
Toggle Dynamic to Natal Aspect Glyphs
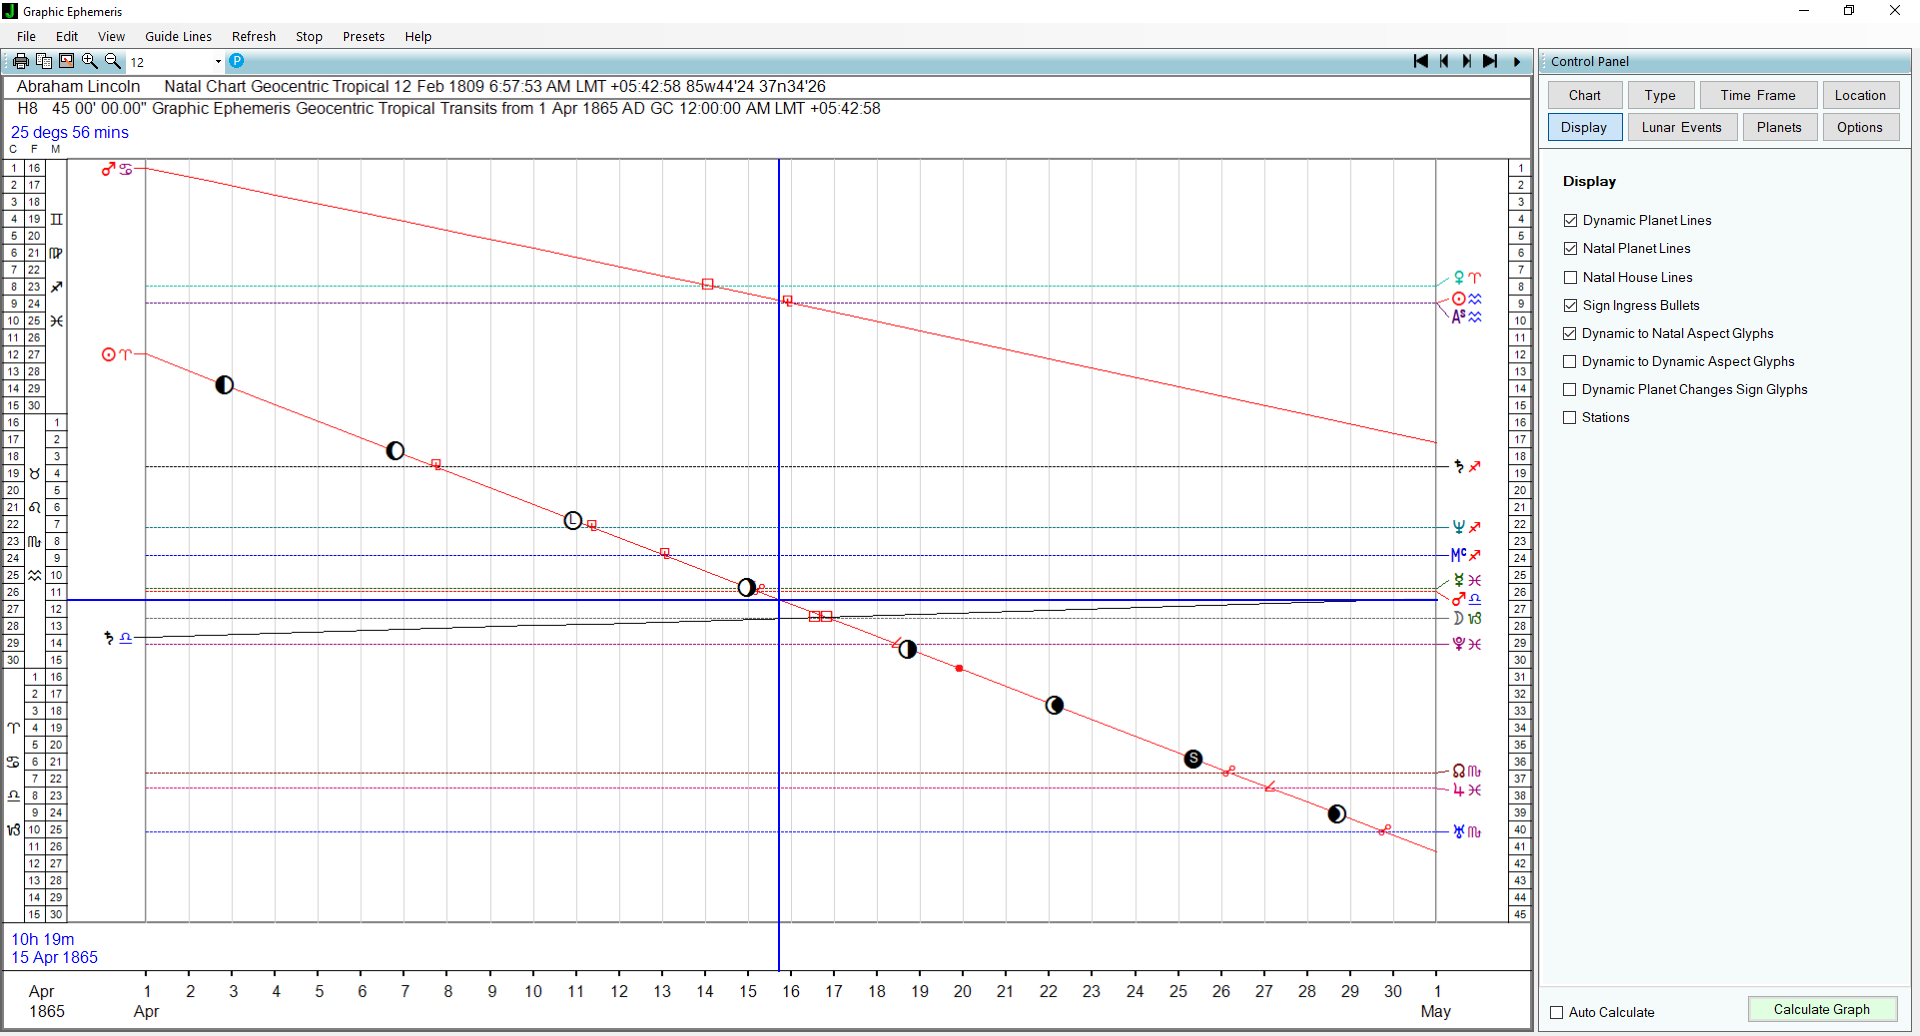point(1570,333)
